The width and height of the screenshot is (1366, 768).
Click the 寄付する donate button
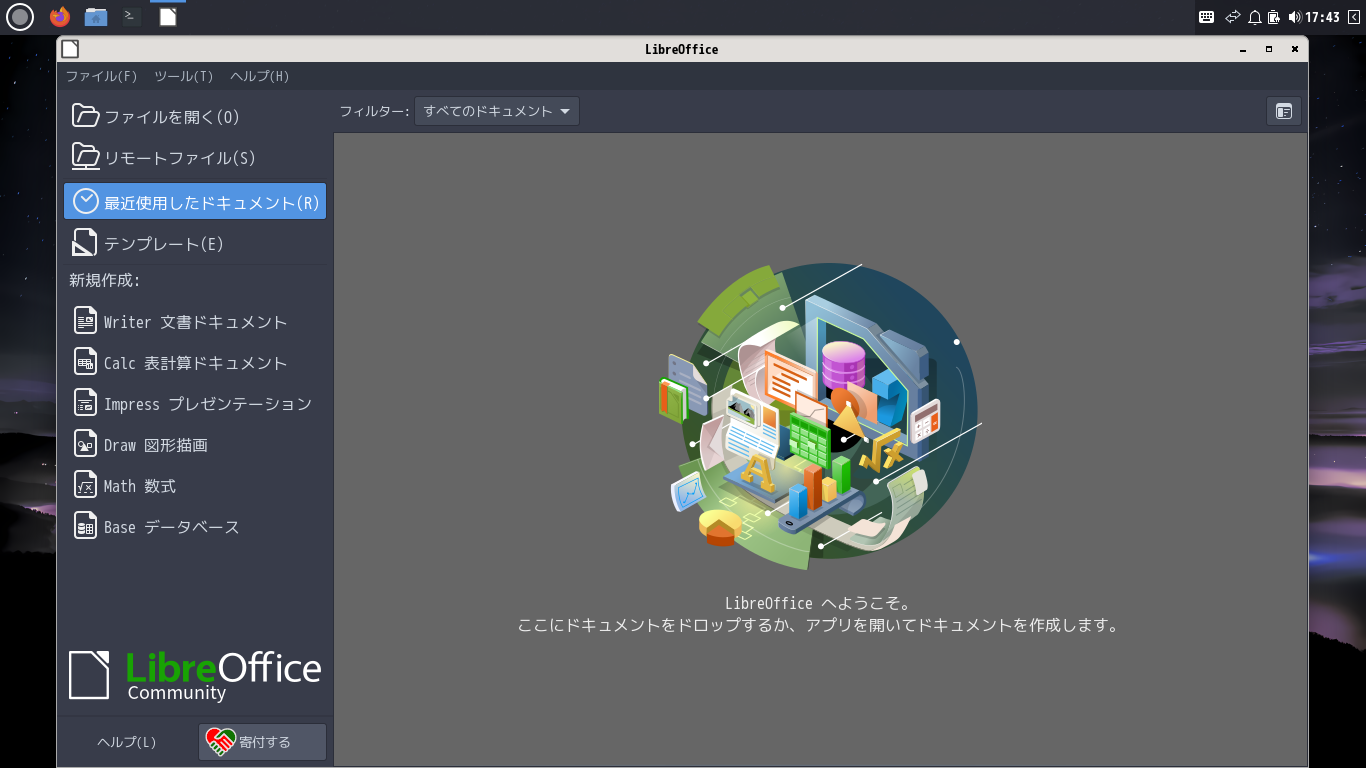click(262, 742)
